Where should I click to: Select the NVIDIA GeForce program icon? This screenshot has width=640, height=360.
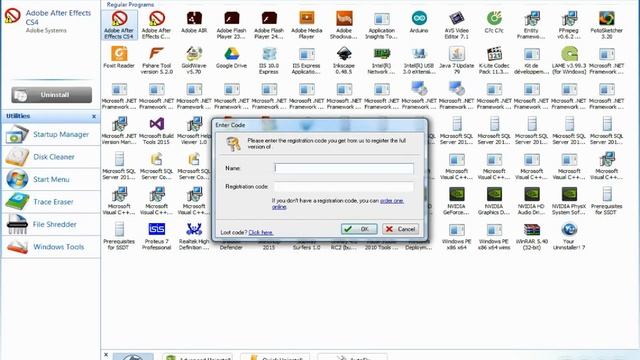(x=457, y=200)
